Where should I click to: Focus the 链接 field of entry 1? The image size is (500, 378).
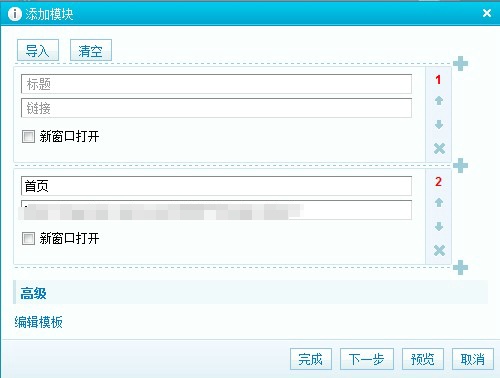216,108
